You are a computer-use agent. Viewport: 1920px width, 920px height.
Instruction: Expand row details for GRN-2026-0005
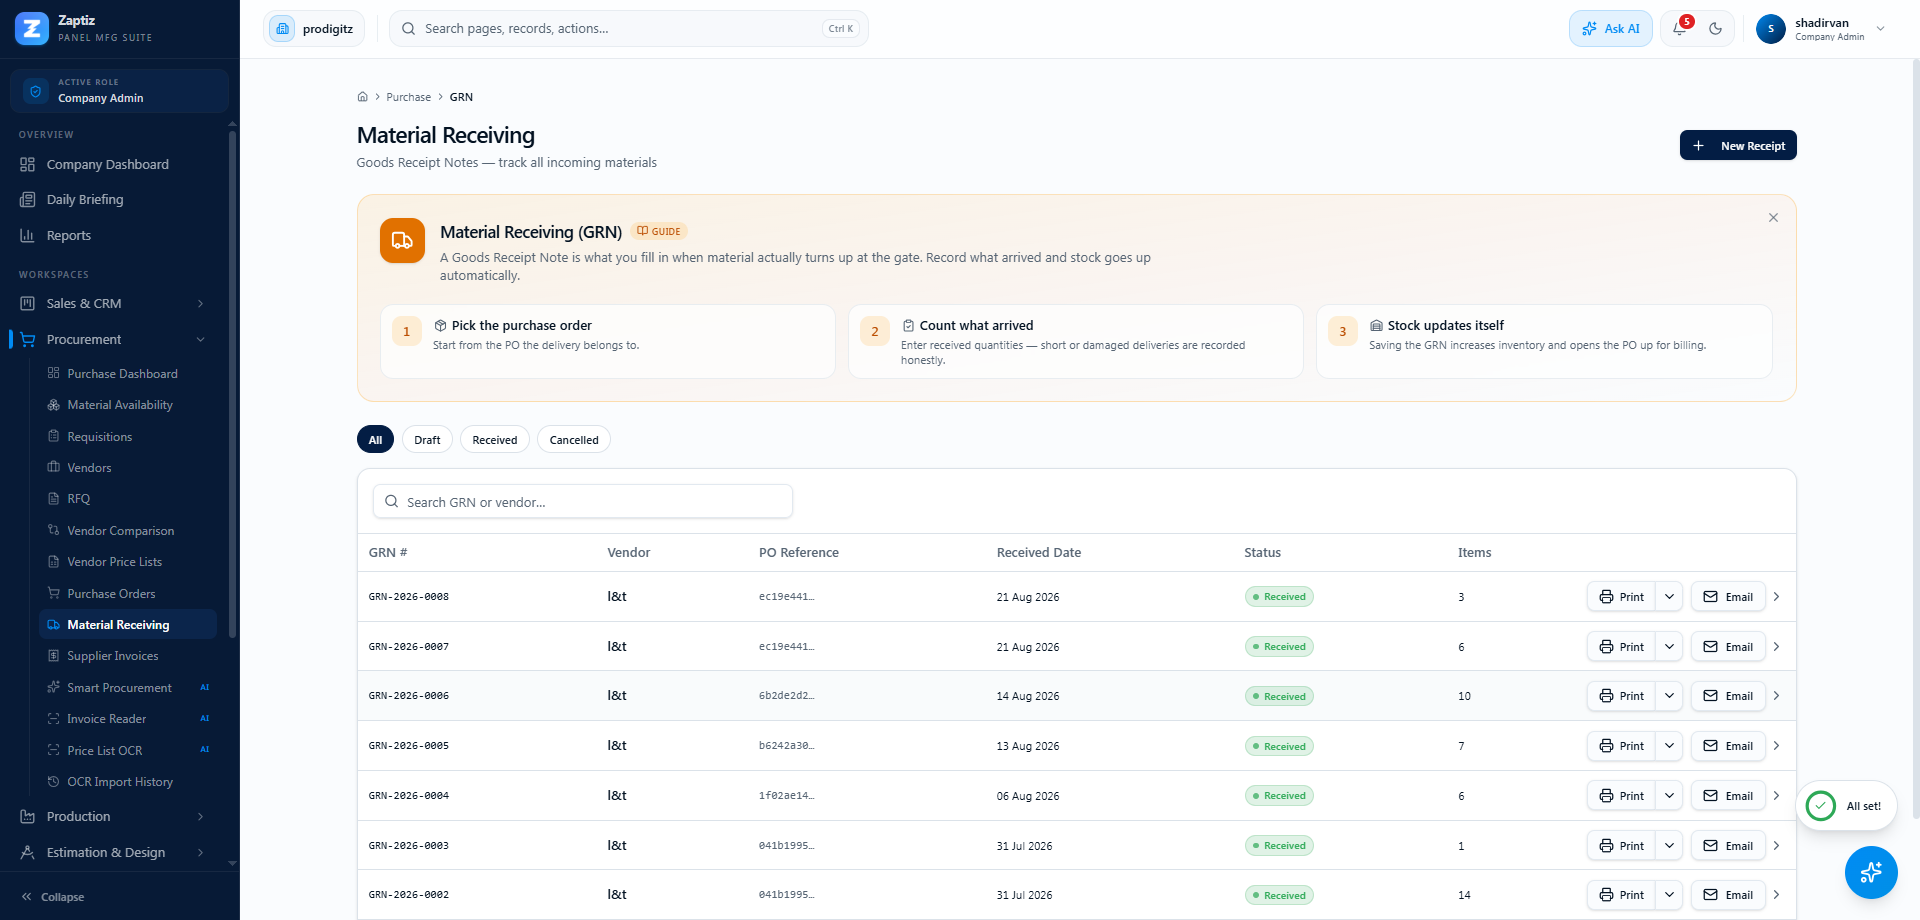tap(1776, 746)
